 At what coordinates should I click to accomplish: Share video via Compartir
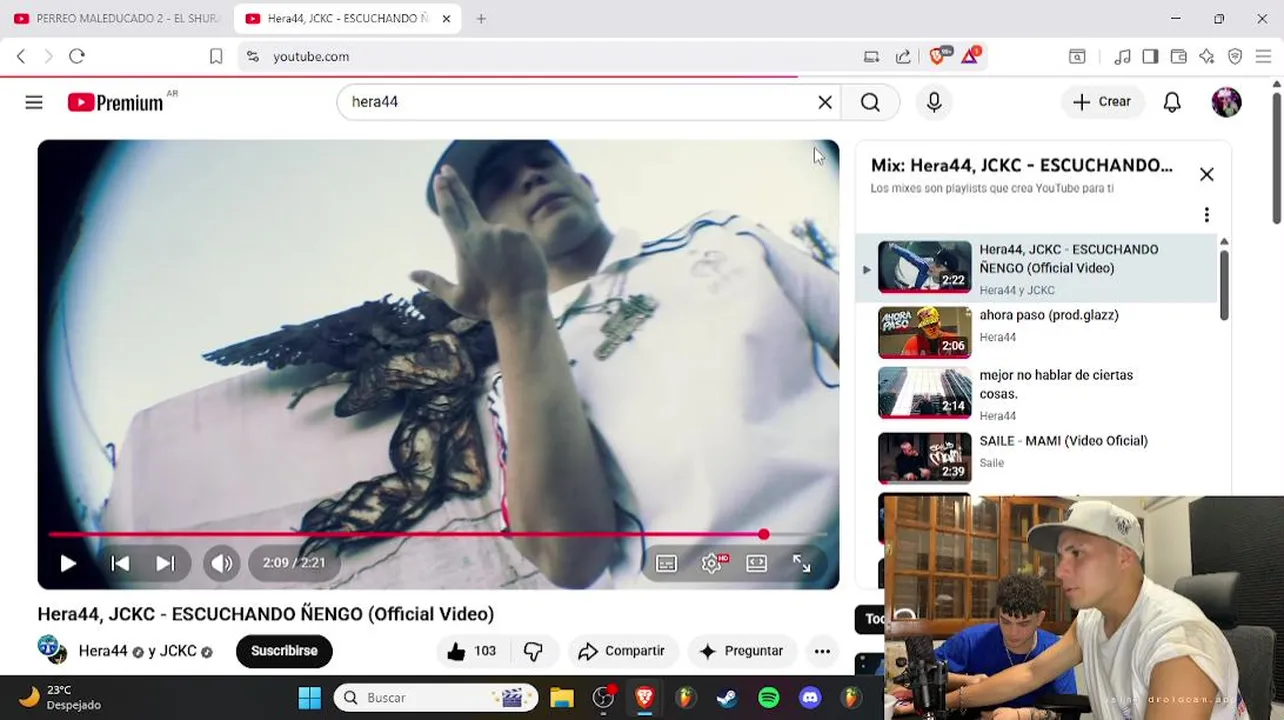pos(622,651)
